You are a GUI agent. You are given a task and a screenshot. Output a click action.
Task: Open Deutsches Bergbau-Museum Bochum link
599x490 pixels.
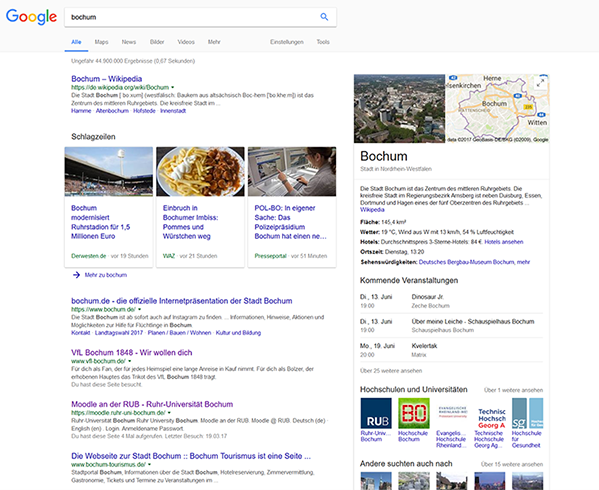tap(466, 262)
